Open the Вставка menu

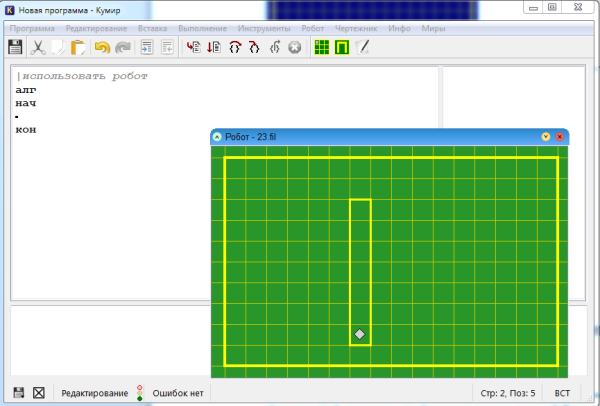click(x=153, y=28)
